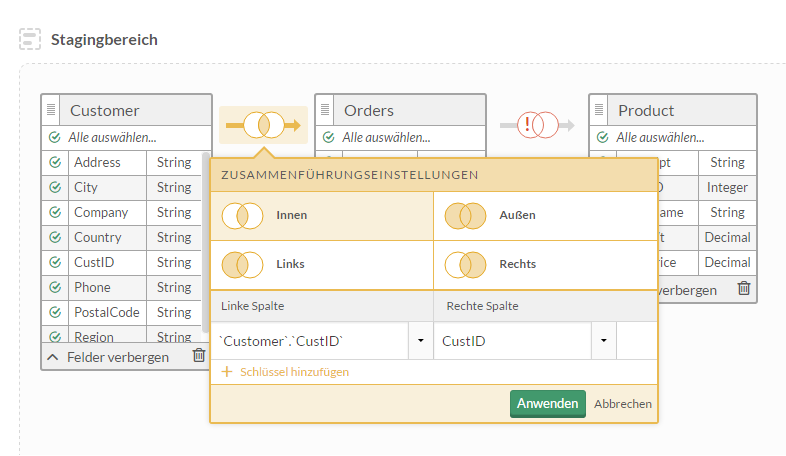The image size is (786, 456).
Task: Open the Rechte Spalte CustID dropdown
Action: 604,341
